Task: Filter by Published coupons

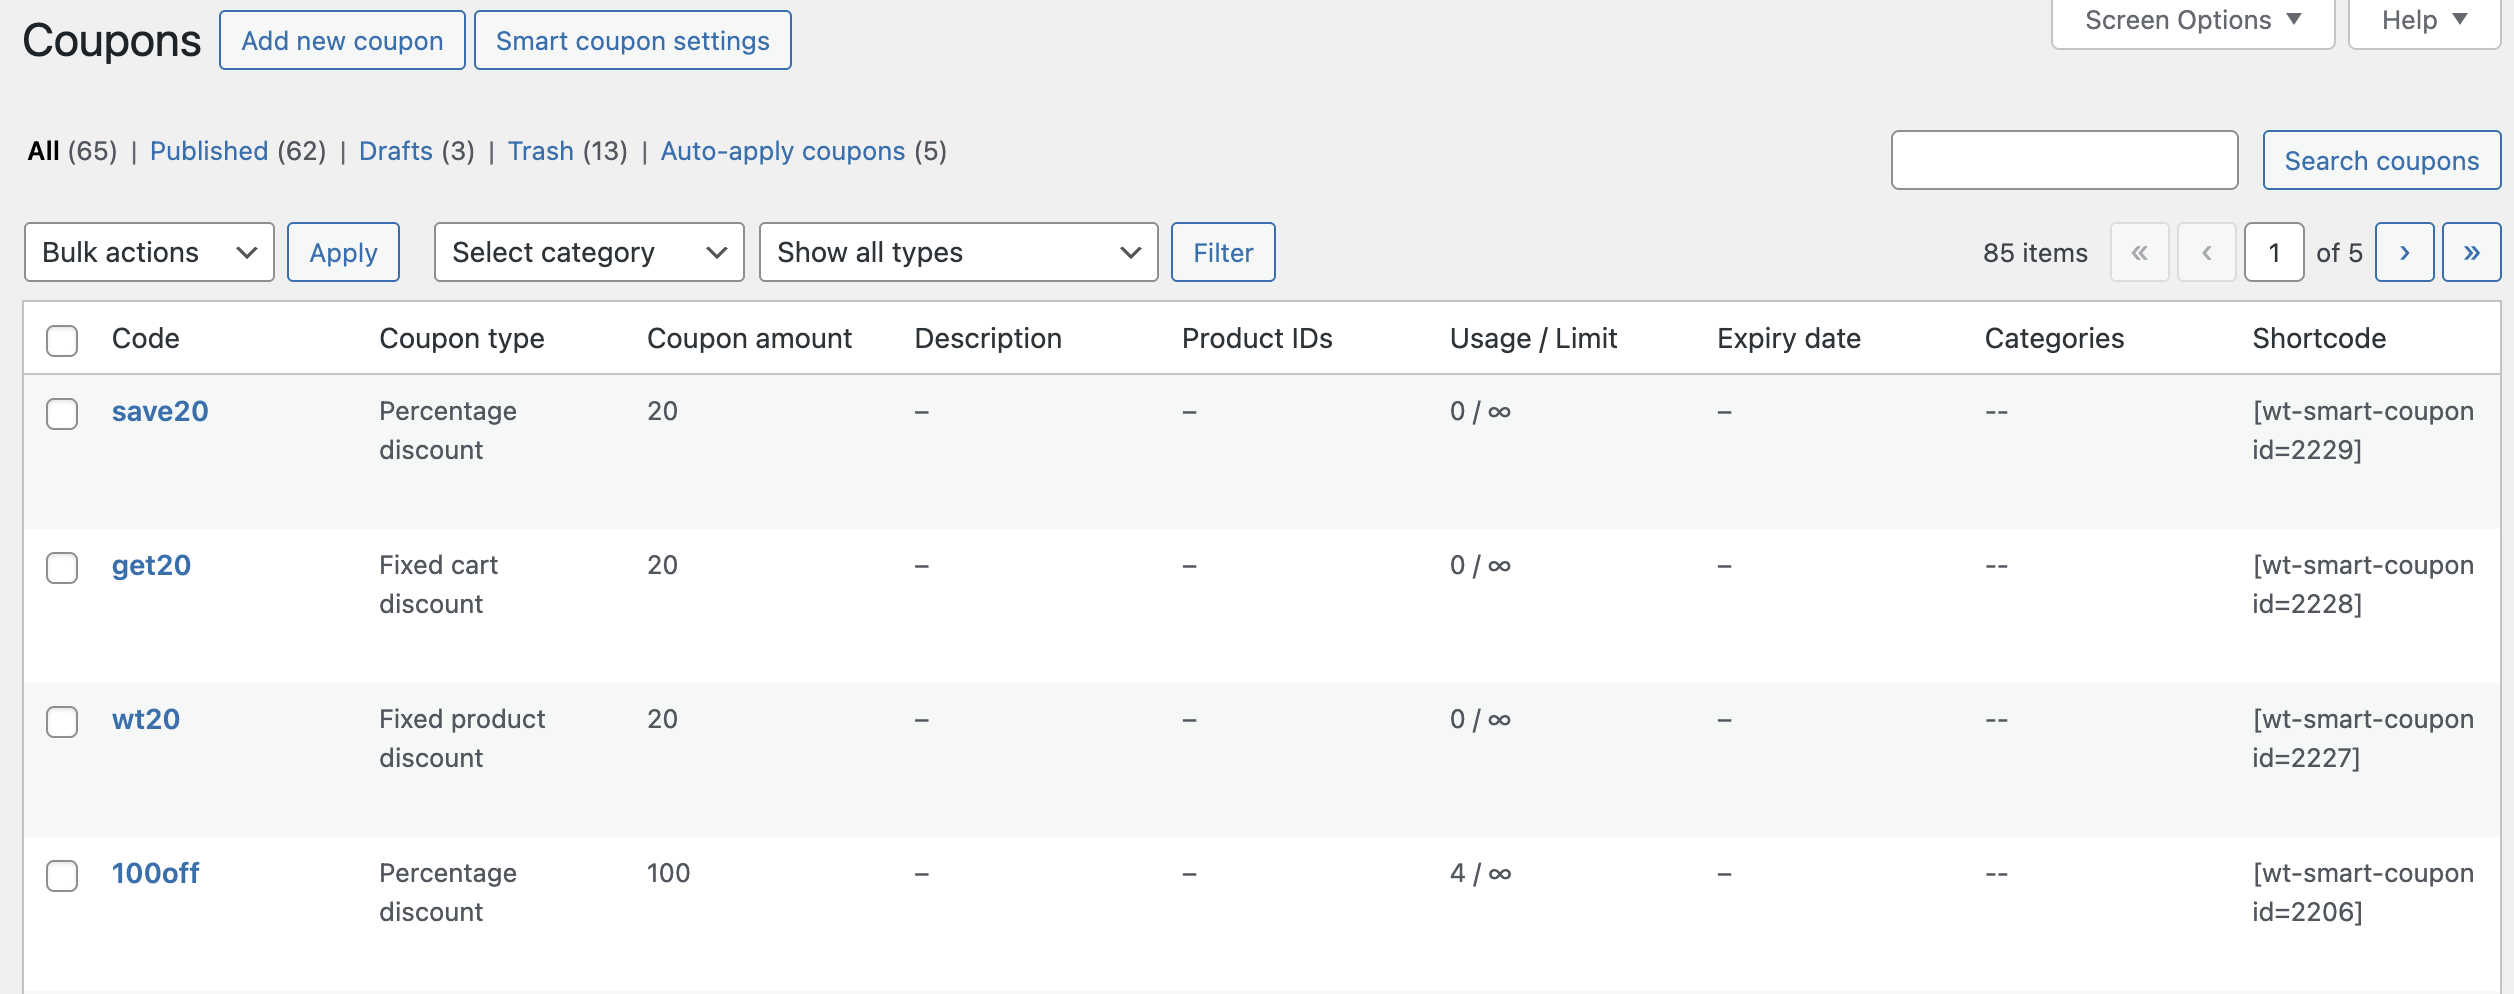Action: click(x=209, y=151)
